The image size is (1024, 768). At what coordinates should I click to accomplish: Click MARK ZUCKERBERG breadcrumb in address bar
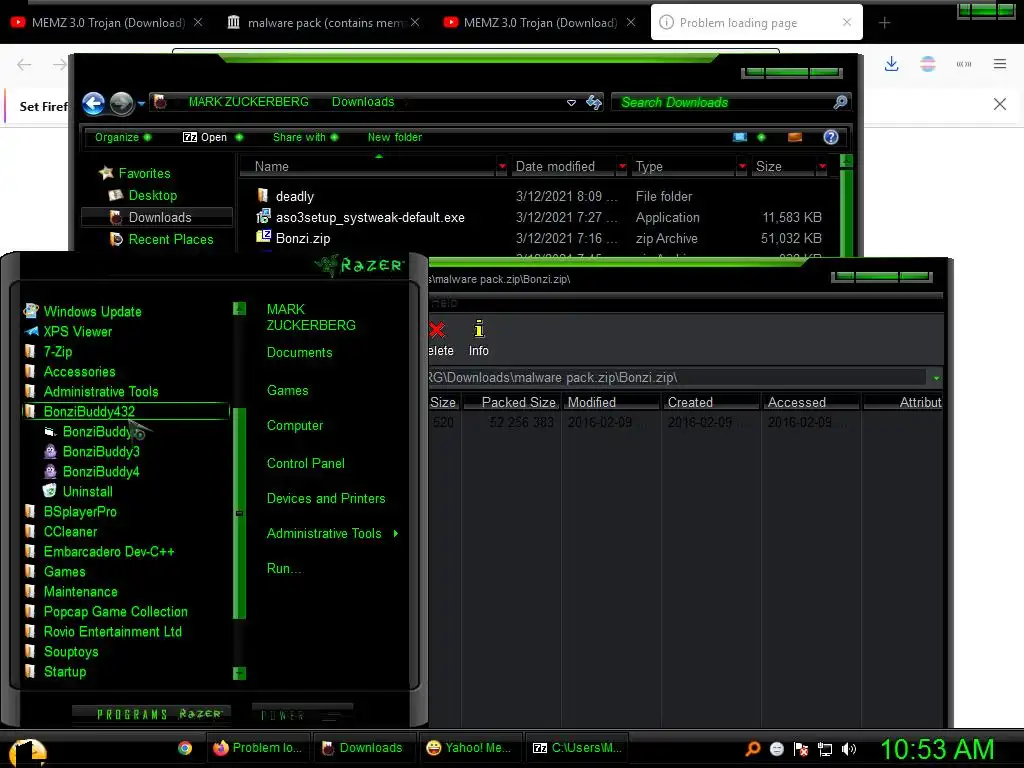pos(249,101)
